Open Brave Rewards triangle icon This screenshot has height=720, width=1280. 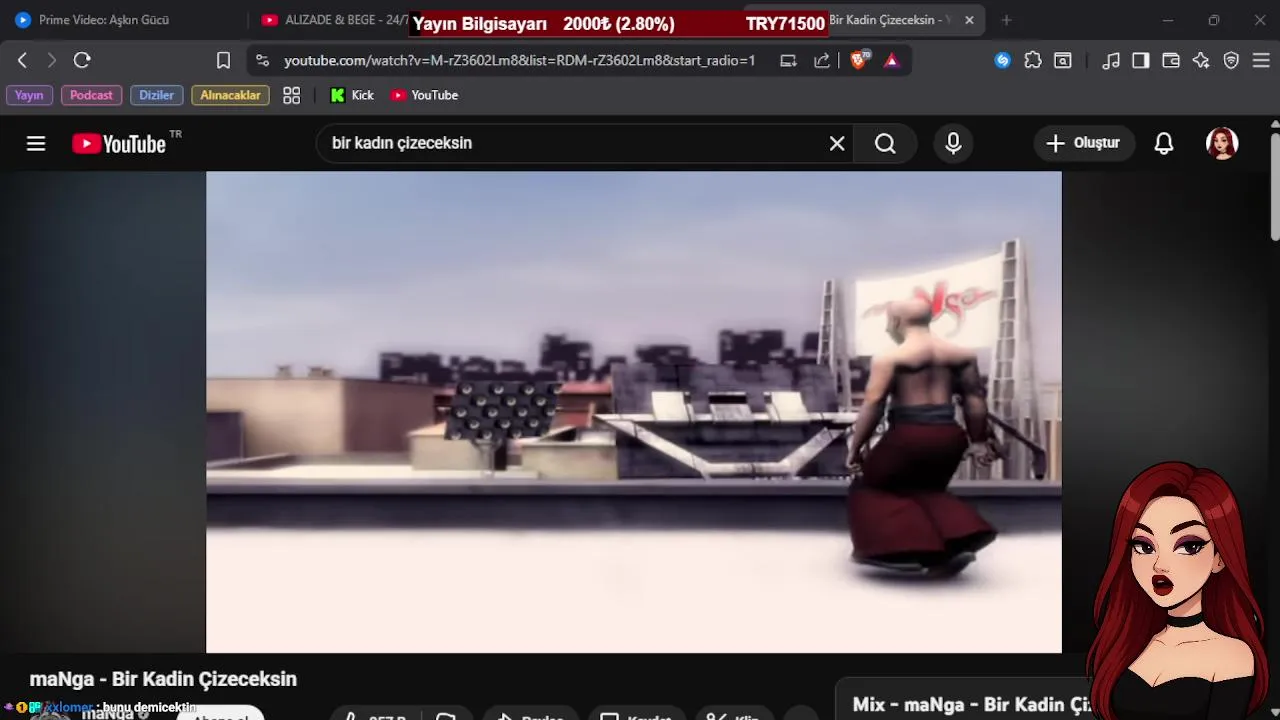pos(892,61)
